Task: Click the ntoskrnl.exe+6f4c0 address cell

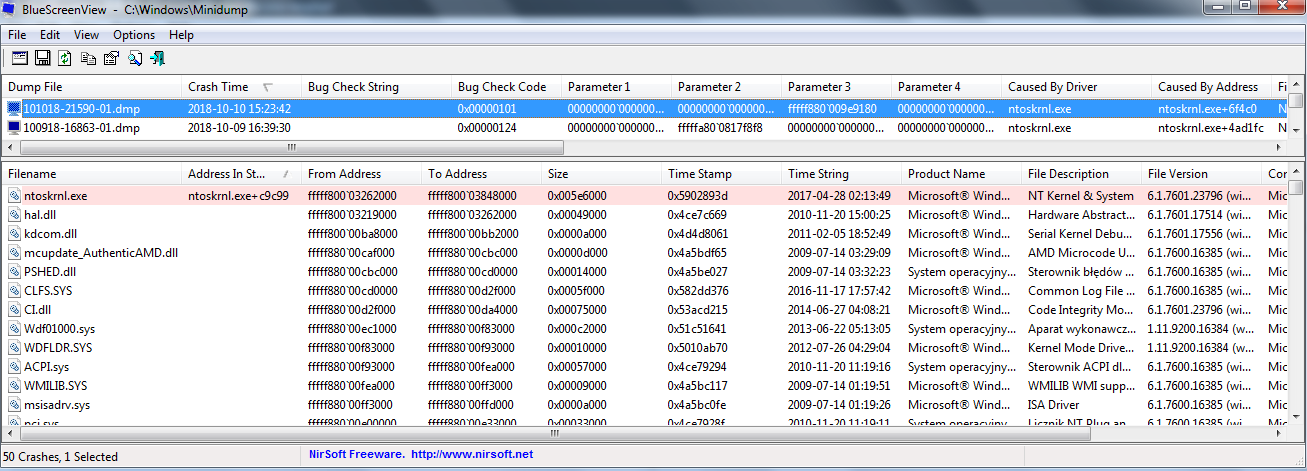Action: click(1207, 108)
